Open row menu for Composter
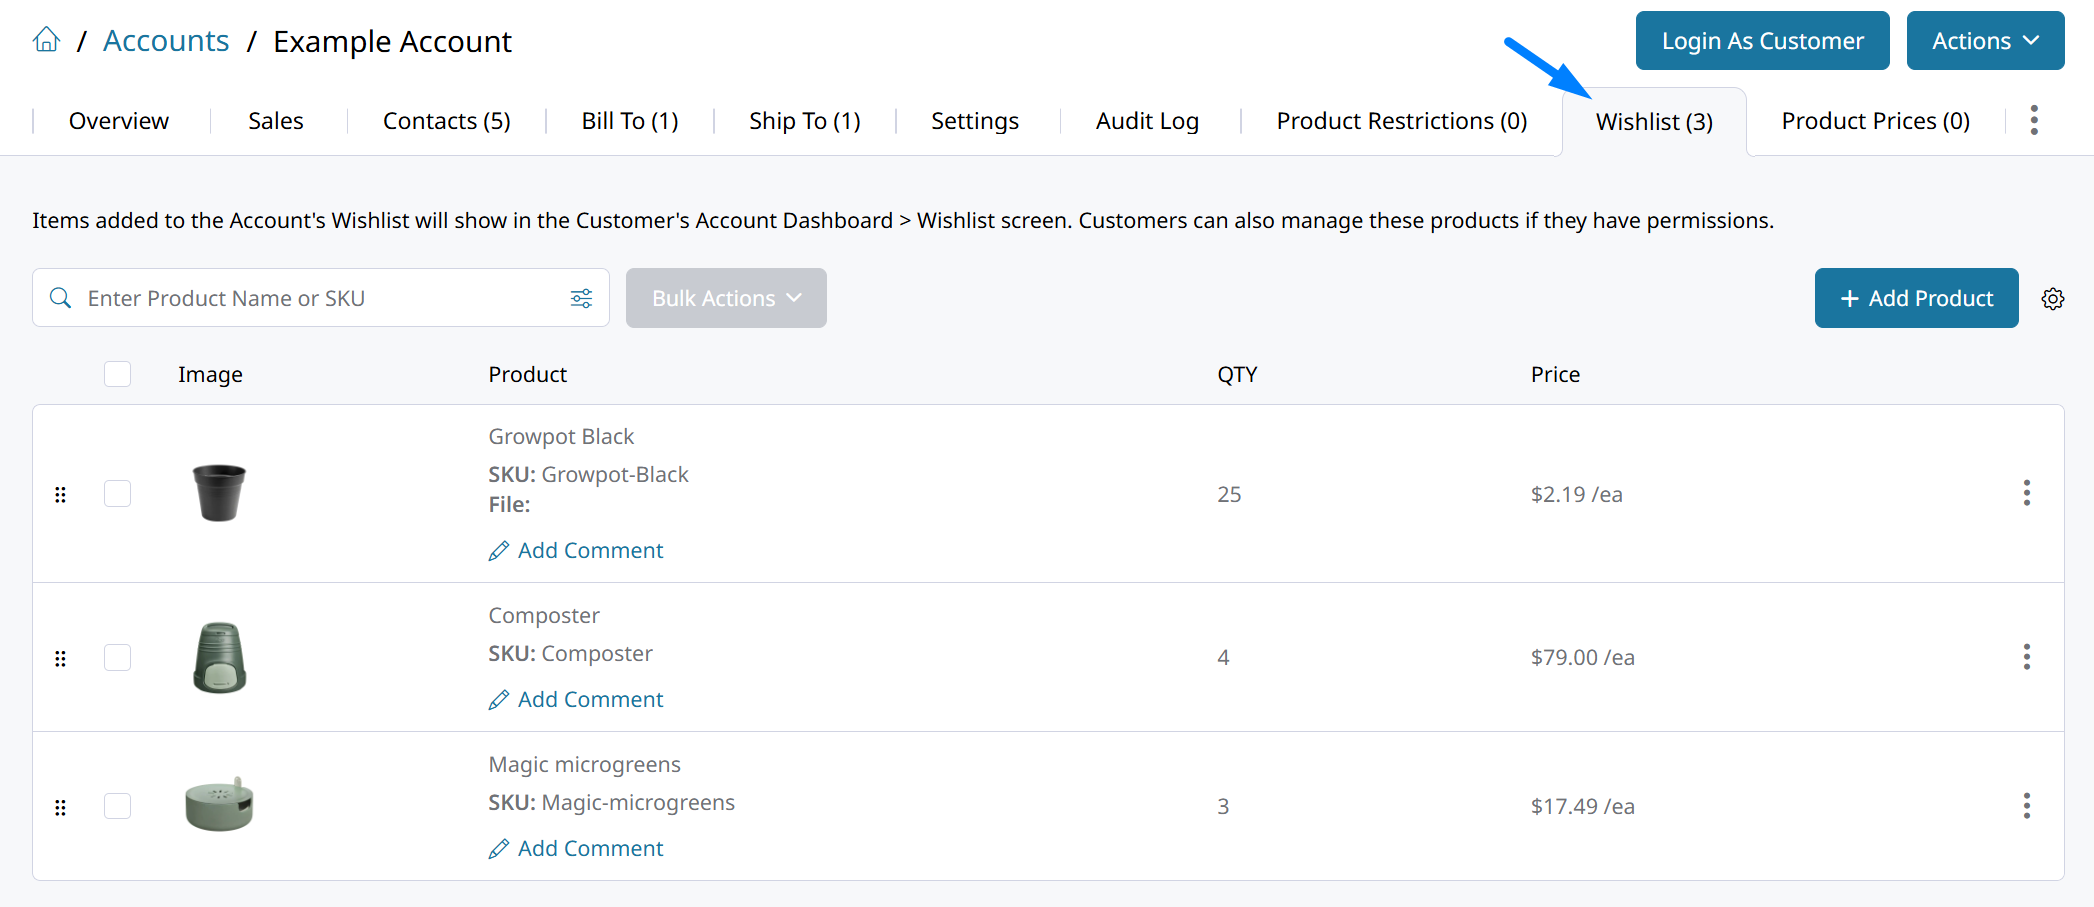Viewport: 2094px width, 907px height. [2027, 657]
